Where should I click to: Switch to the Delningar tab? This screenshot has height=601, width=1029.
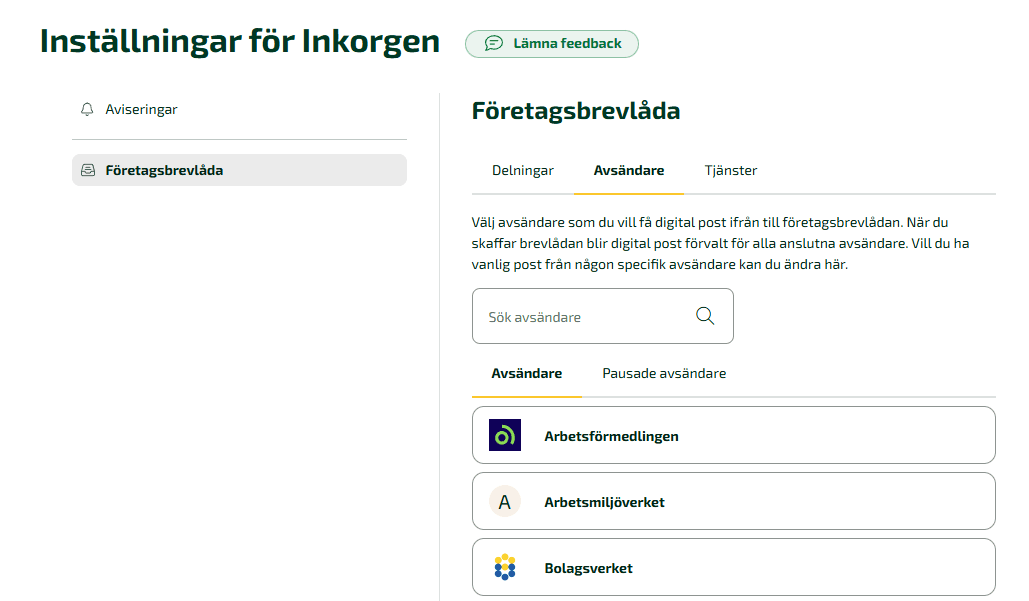coord(522,170)
